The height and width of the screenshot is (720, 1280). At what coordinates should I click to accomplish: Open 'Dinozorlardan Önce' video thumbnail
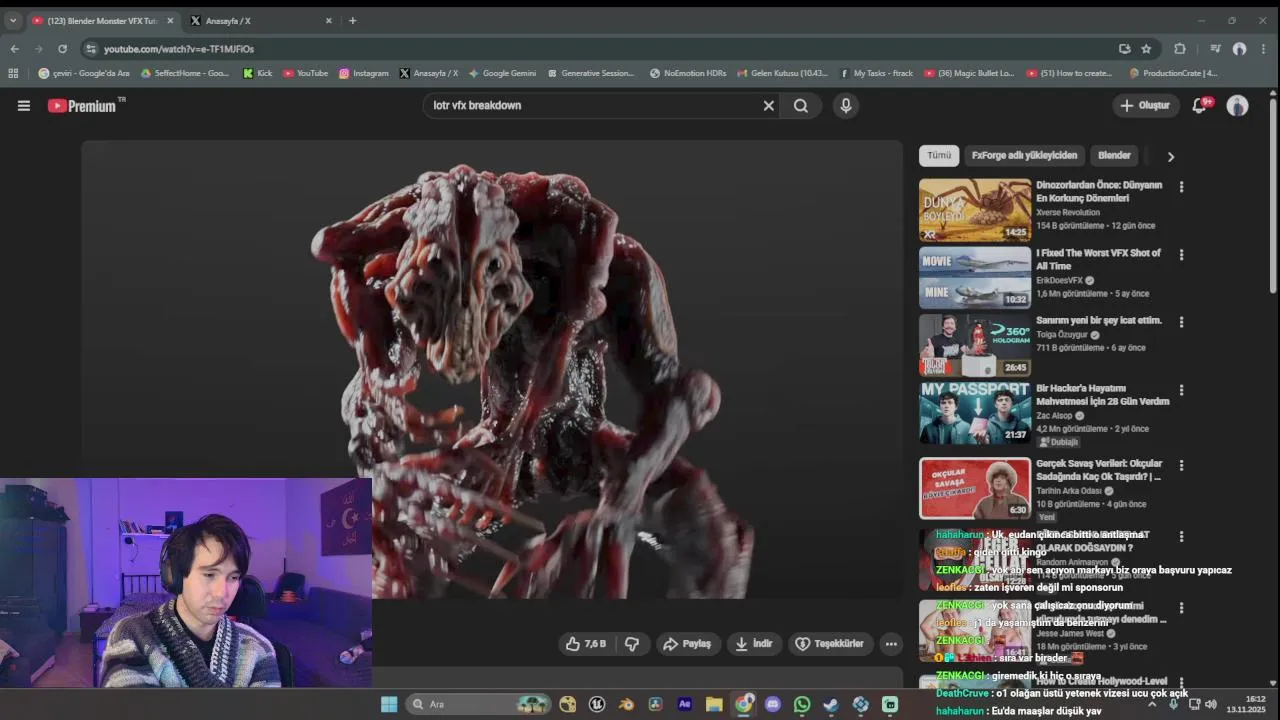pos(975,210)
